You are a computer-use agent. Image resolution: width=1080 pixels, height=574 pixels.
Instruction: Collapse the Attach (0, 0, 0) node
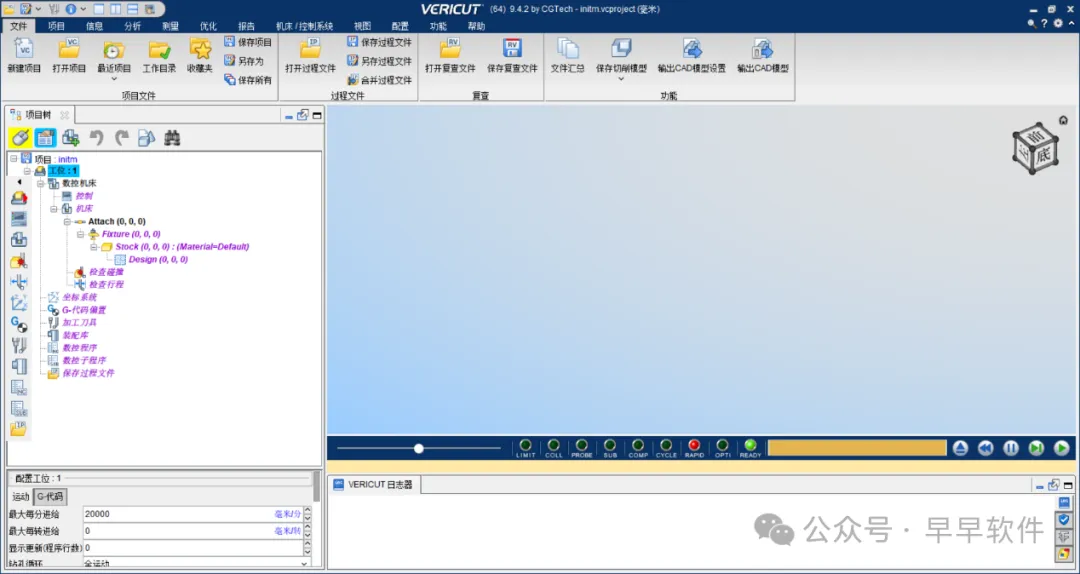[67, 221]
